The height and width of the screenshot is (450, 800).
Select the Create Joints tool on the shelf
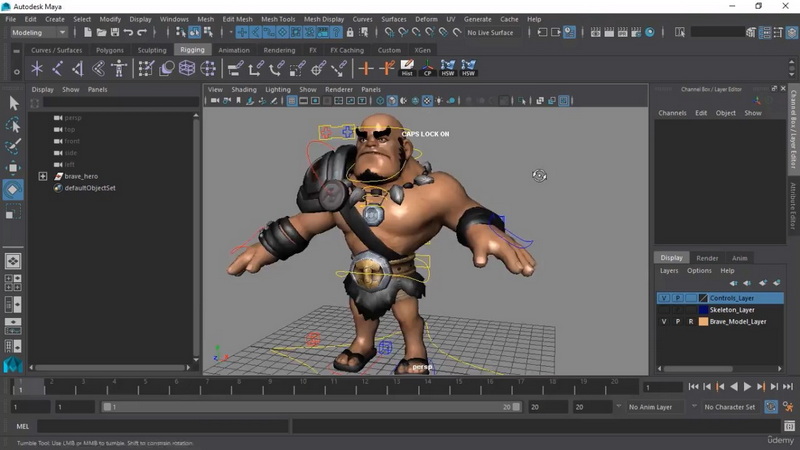(57, 68)
